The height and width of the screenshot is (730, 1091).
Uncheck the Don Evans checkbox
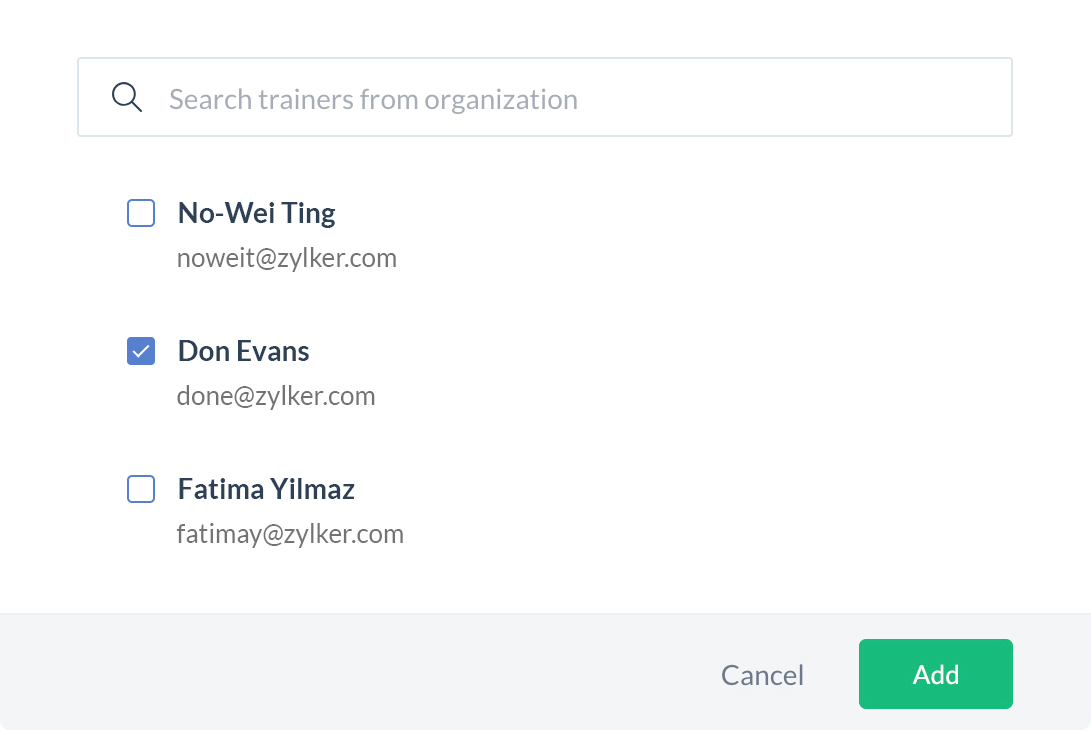(x=141, y=351)
